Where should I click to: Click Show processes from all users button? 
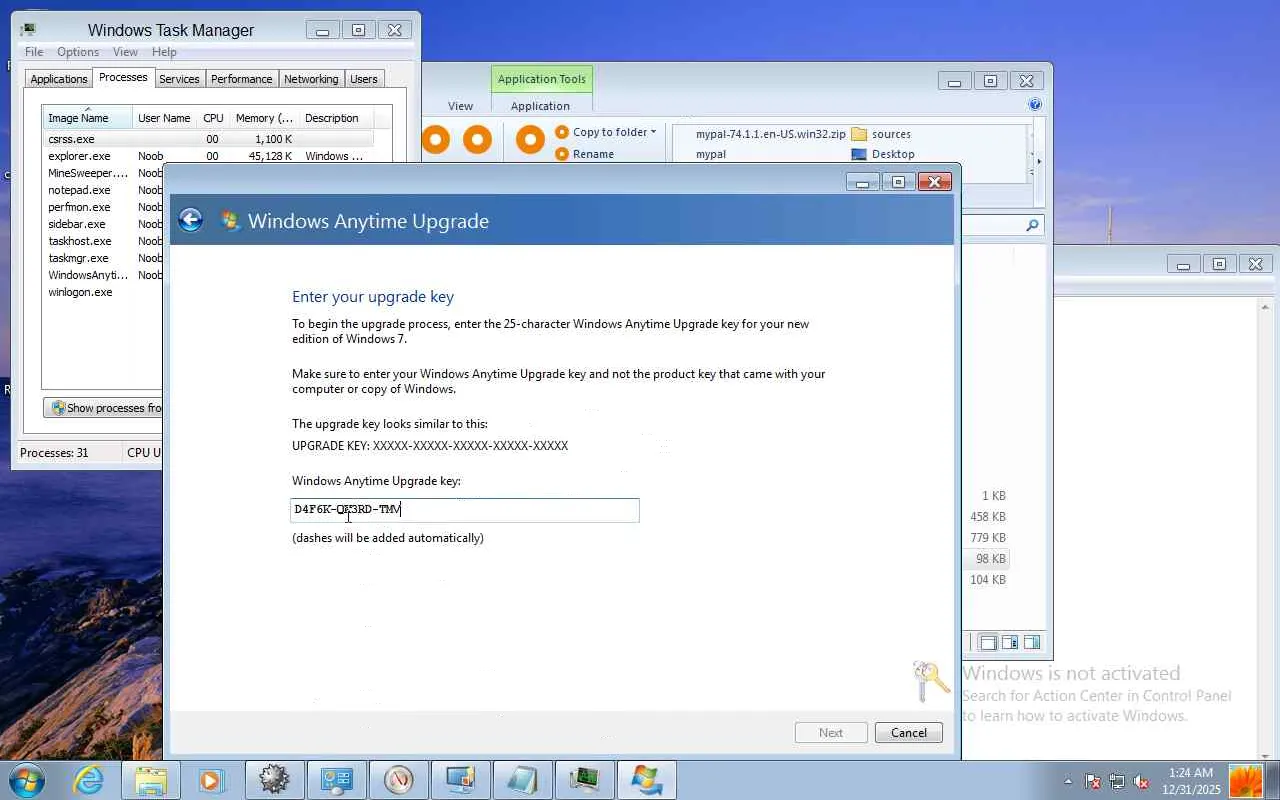104,408
